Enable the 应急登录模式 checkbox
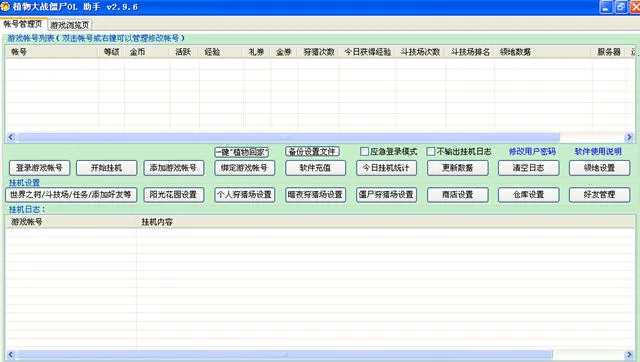640x362 pixels. (x=364, y=152)
